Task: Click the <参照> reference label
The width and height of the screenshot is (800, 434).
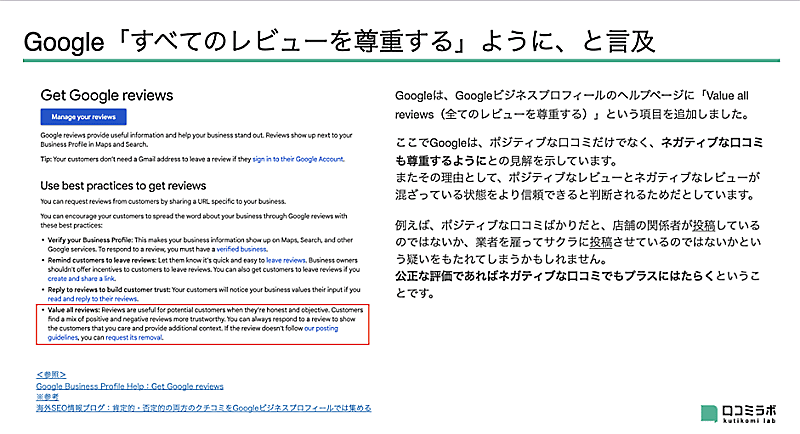Action: [51, 374]
